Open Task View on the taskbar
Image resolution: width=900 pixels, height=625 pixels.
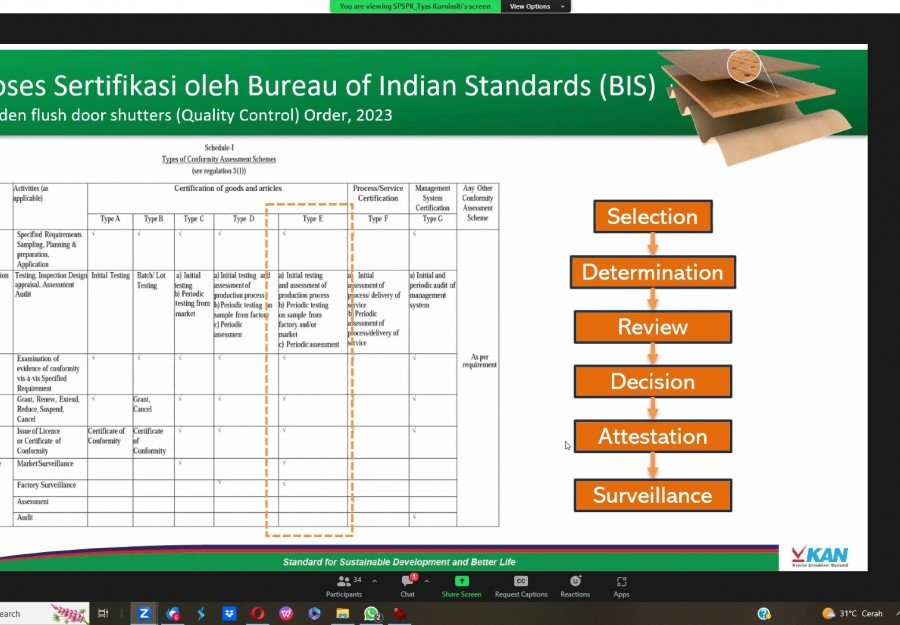tap(103, 614)
